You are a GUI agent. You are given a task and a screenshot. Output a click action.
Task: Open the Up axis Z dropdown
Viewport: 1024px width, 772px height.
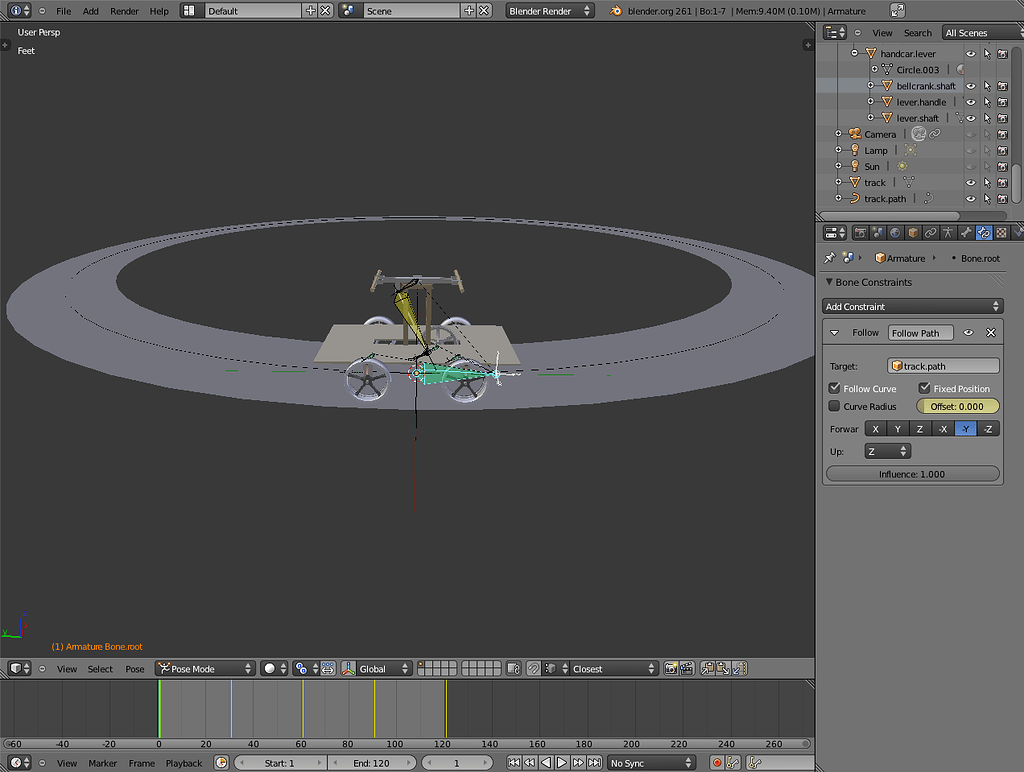pos(888,451)
